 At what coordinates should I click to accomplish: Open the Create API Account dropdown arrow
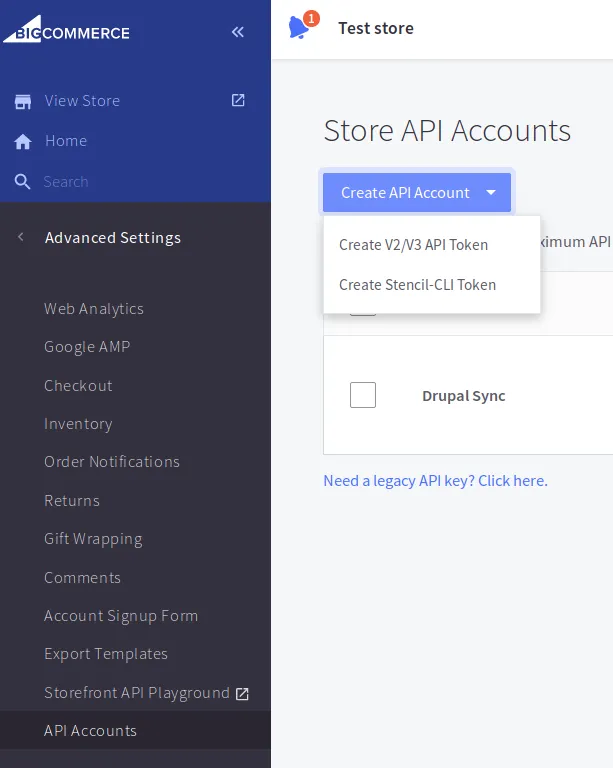pyautogui.click(x=491, y=192)
